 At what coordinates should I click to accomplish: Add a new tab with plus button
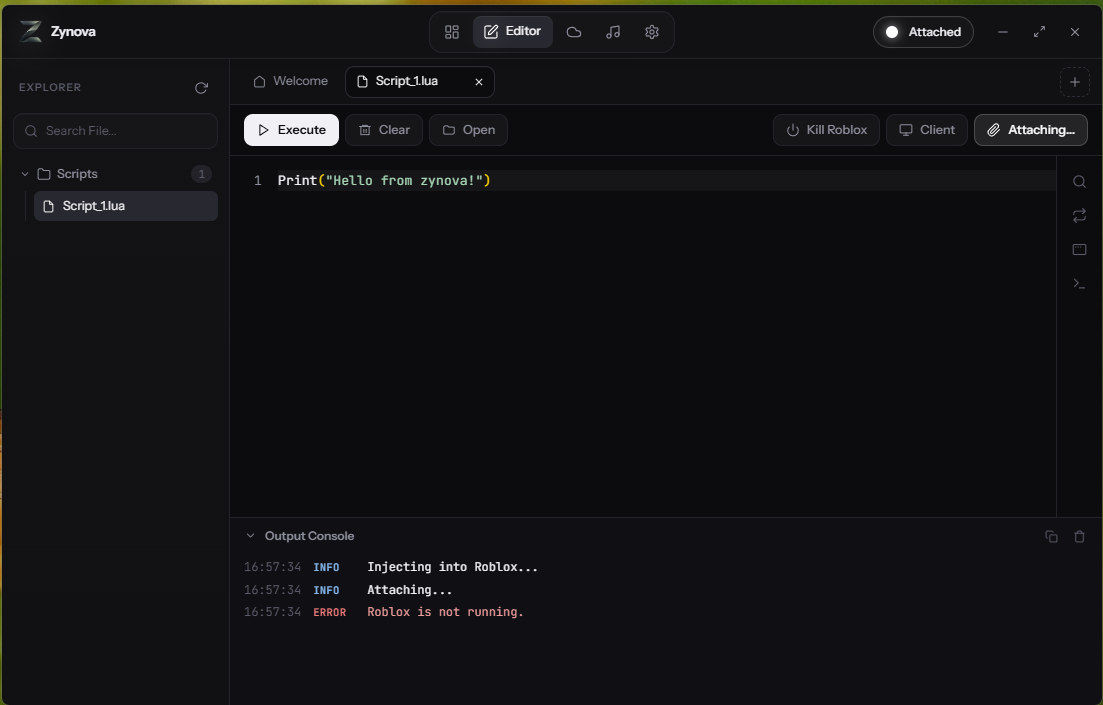(1074, 82)
